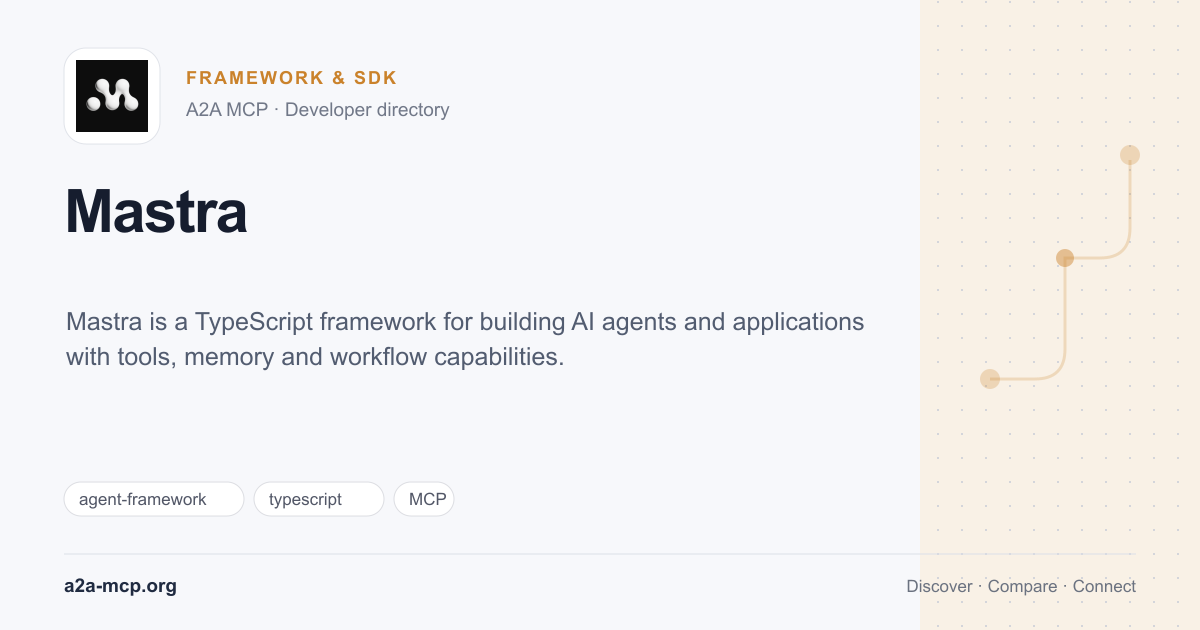Click the "FRAMEWORK & SDK" category label
Screen dimensions: 1200x630
click(292, 78)
